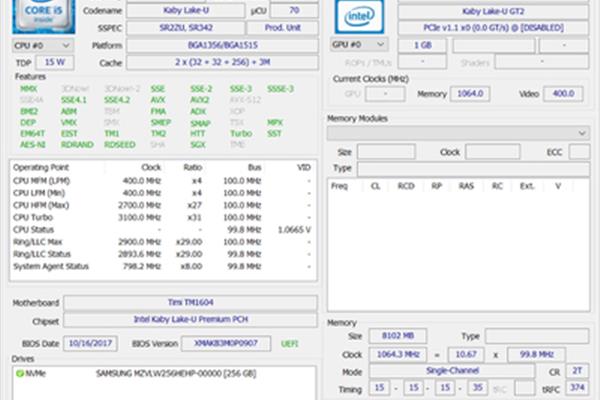This screenshot has height=400, width=600.
Task: Select the CPU LFM (Min) row
Action: point(163,193)
